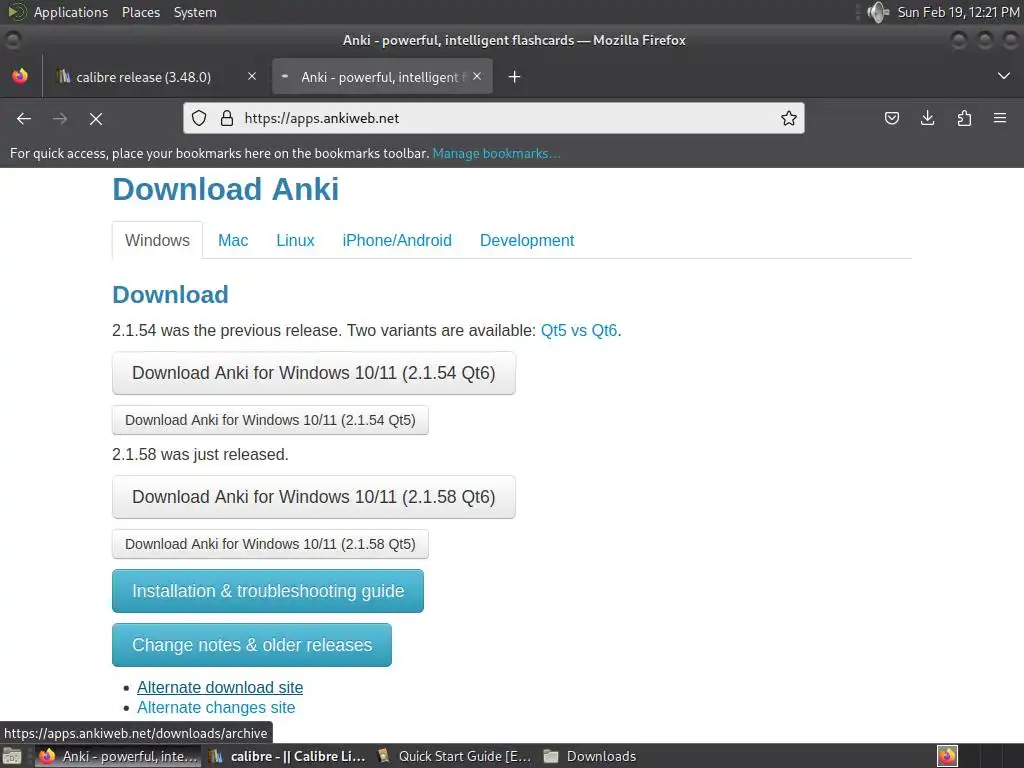Screen dimensions: 1024x768
Task: Download Anki 2.1.54 Qt6 for Windows
Action: pyautogui.click(x=313, y=373)
